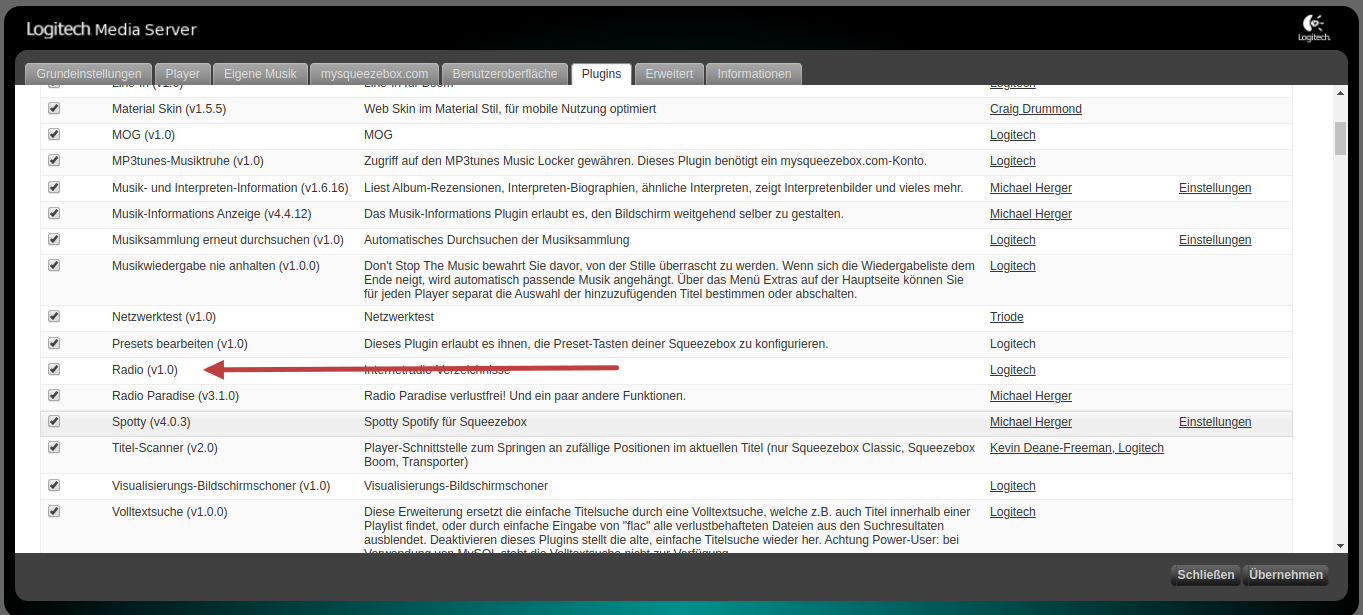This screenshot has height=615, width=1363.
Task: Open Logitech link for Visualisierungs-Bildschirmschoner
Action: [x=1013, y=486]
